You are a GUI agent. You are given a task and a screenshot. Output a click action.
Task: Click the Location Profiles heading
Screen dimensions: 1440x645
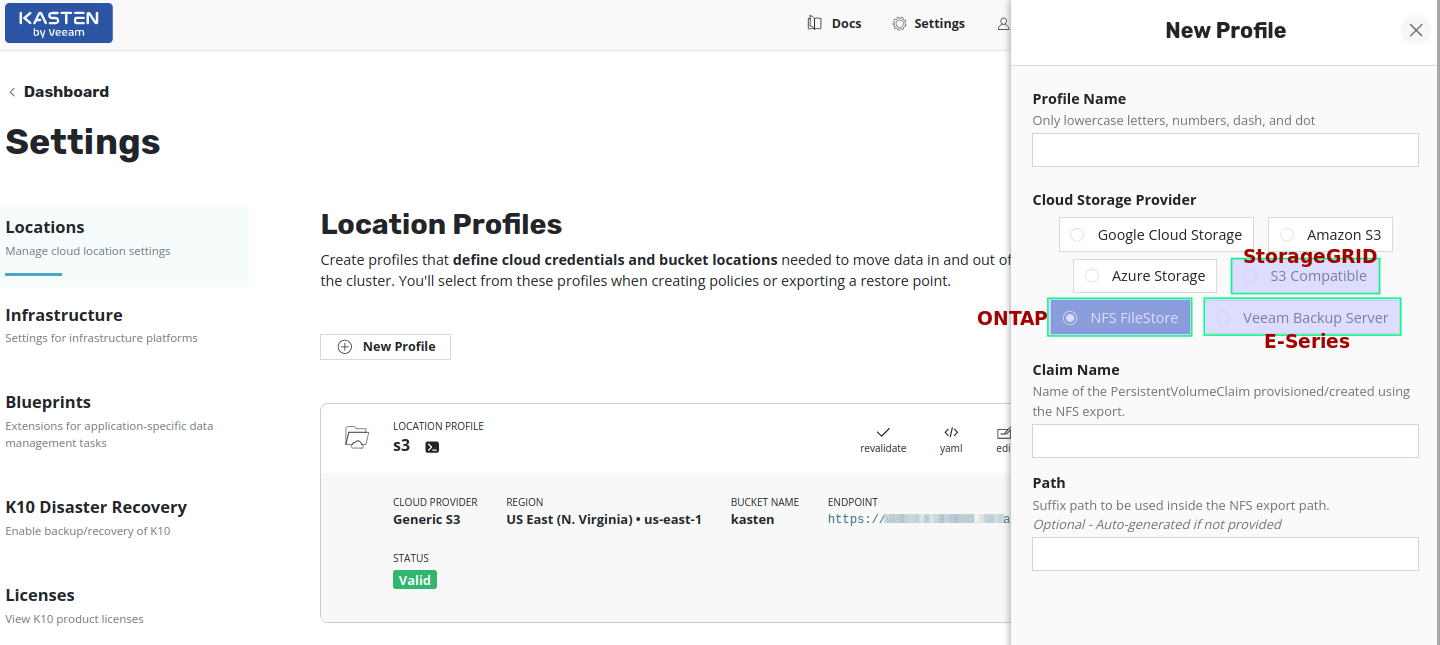pos(441,224)
